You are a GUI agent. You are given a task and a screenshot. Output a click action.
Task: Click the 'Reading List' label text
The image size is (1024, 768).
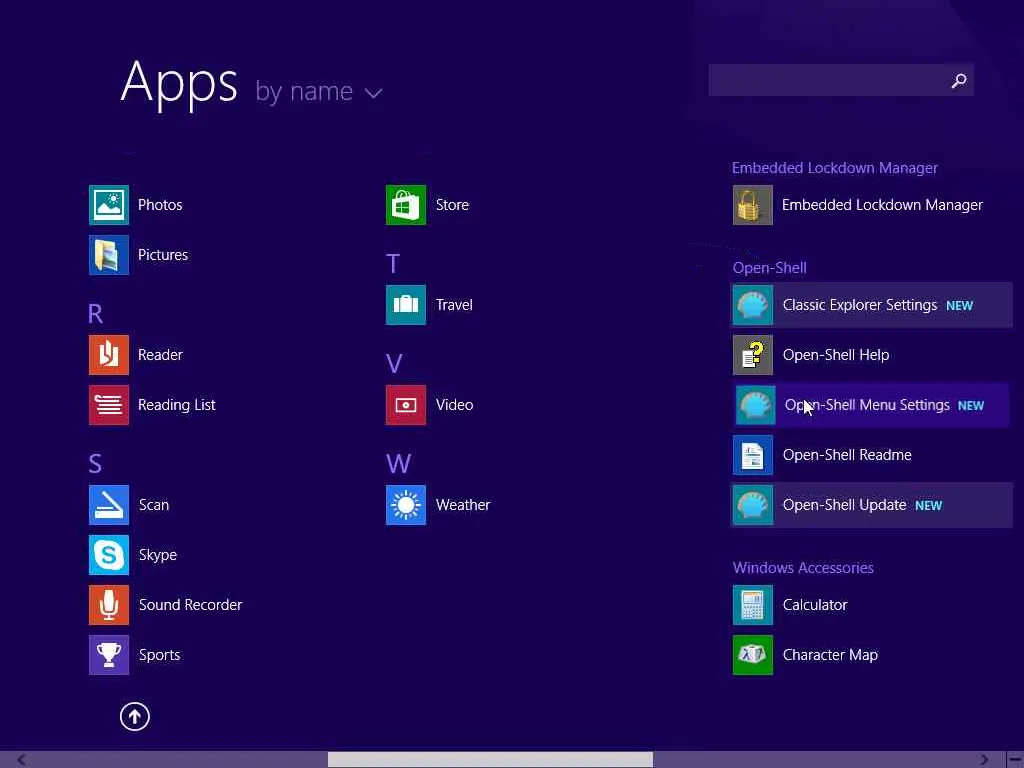click(x=176, y=405)
